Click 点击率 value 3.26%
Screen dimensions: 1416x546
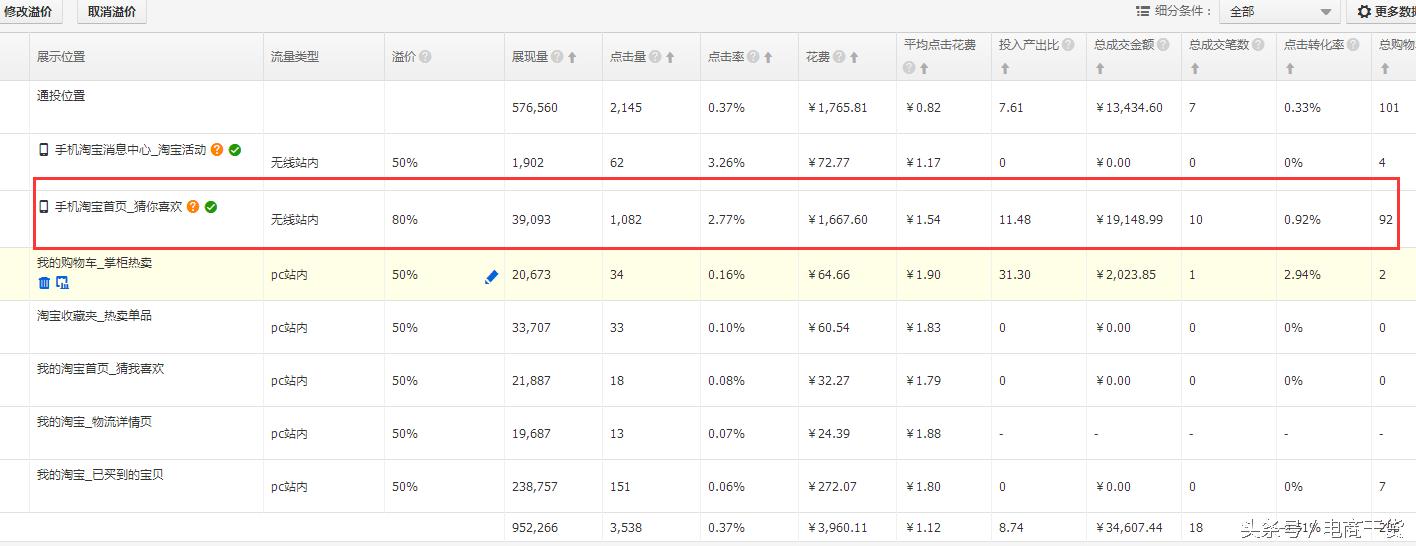pyautogui.click(x=726, y=162)
